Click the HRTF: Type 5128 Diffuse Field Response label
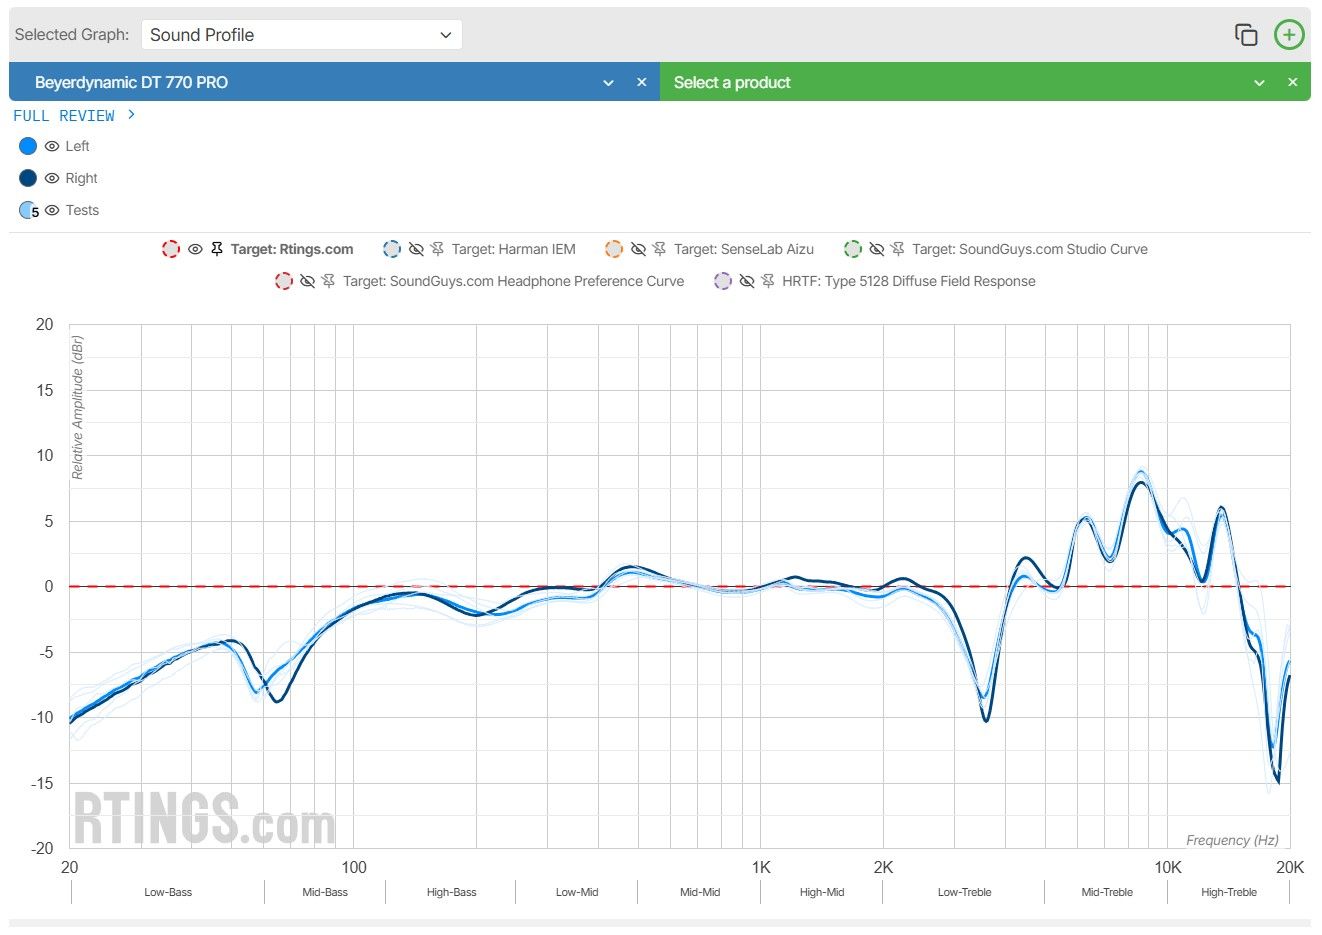This screenshot has height=935, width=1322. click(909, 281)
